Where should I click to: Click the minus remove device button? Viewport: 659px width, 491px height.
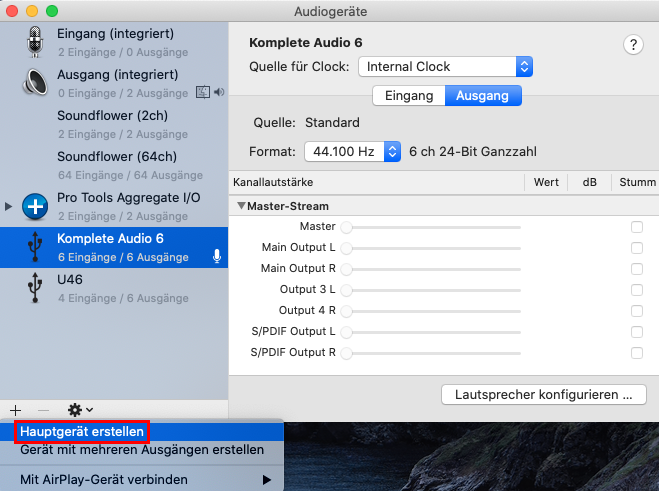click(43, 410)
